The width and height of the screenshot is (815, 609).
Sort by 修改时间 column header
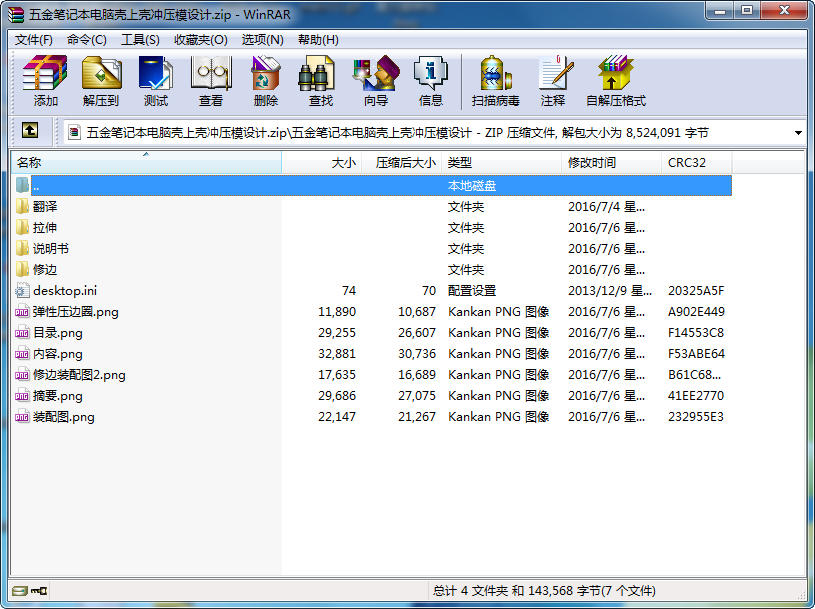(610, 162)
